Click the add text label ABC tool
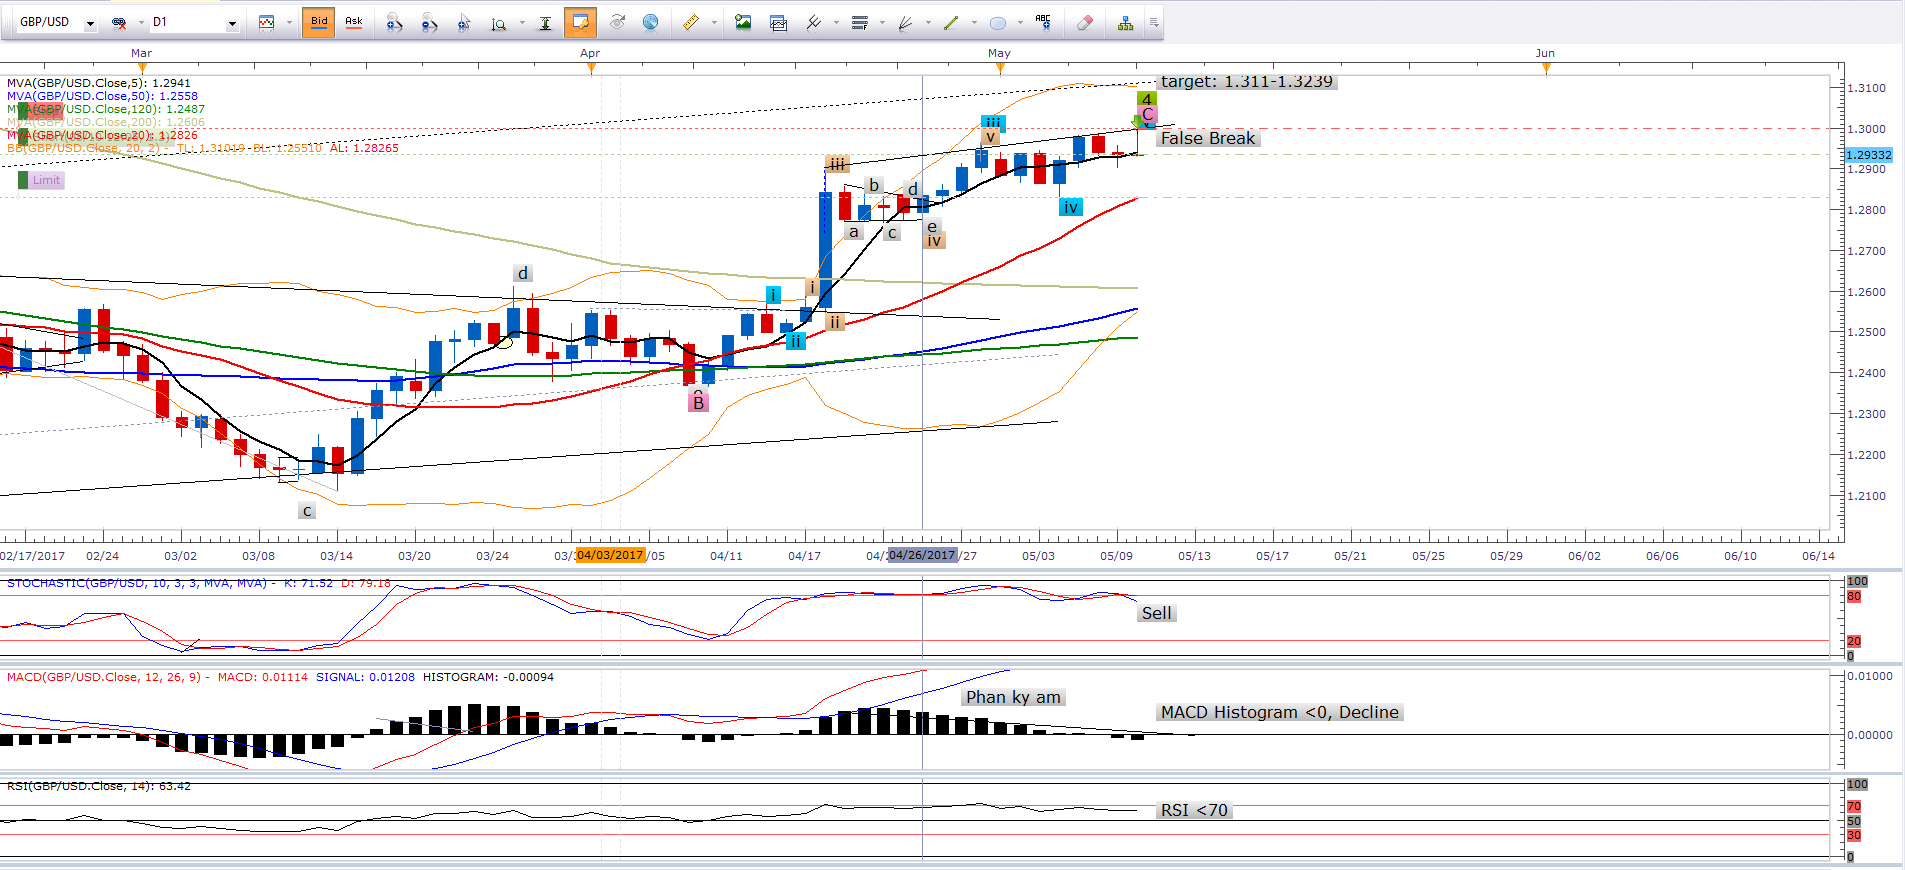 pyautogui.click(x=1043, y=22)
